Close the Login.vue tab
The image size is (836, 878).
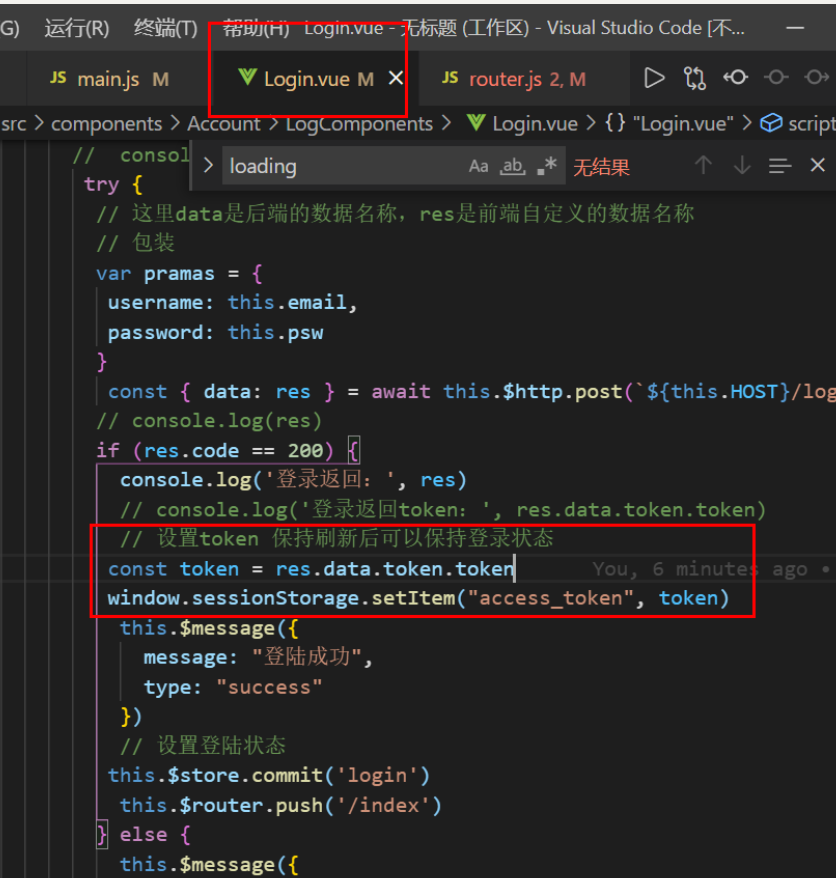click(x=396, y=78)
